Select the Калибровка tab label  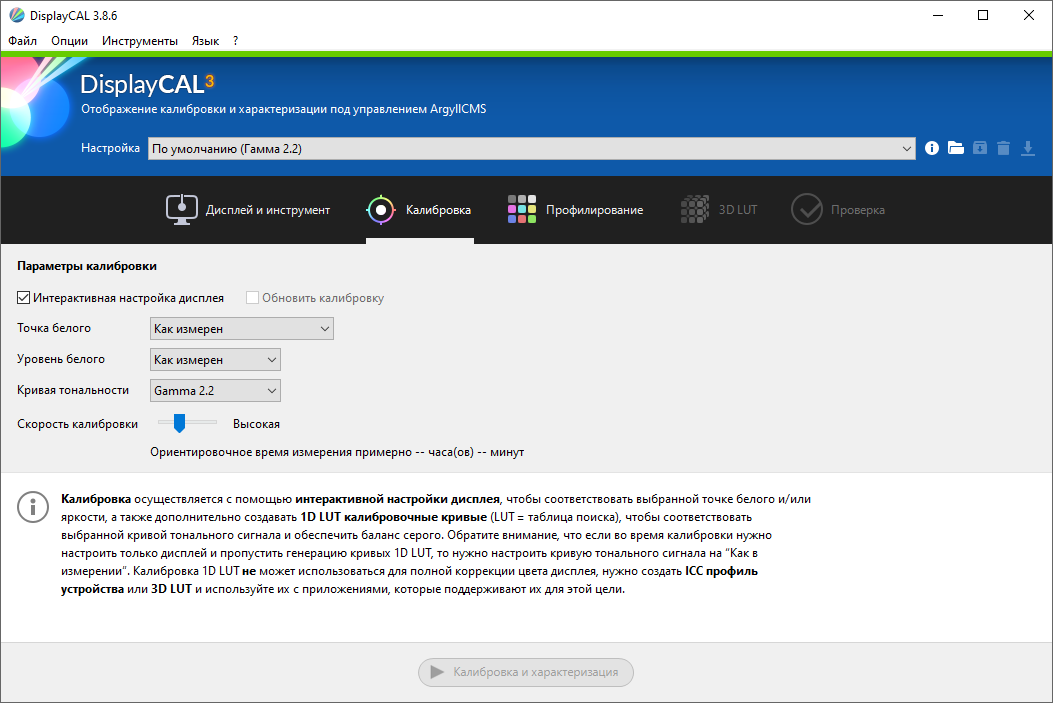click(438, 210)
